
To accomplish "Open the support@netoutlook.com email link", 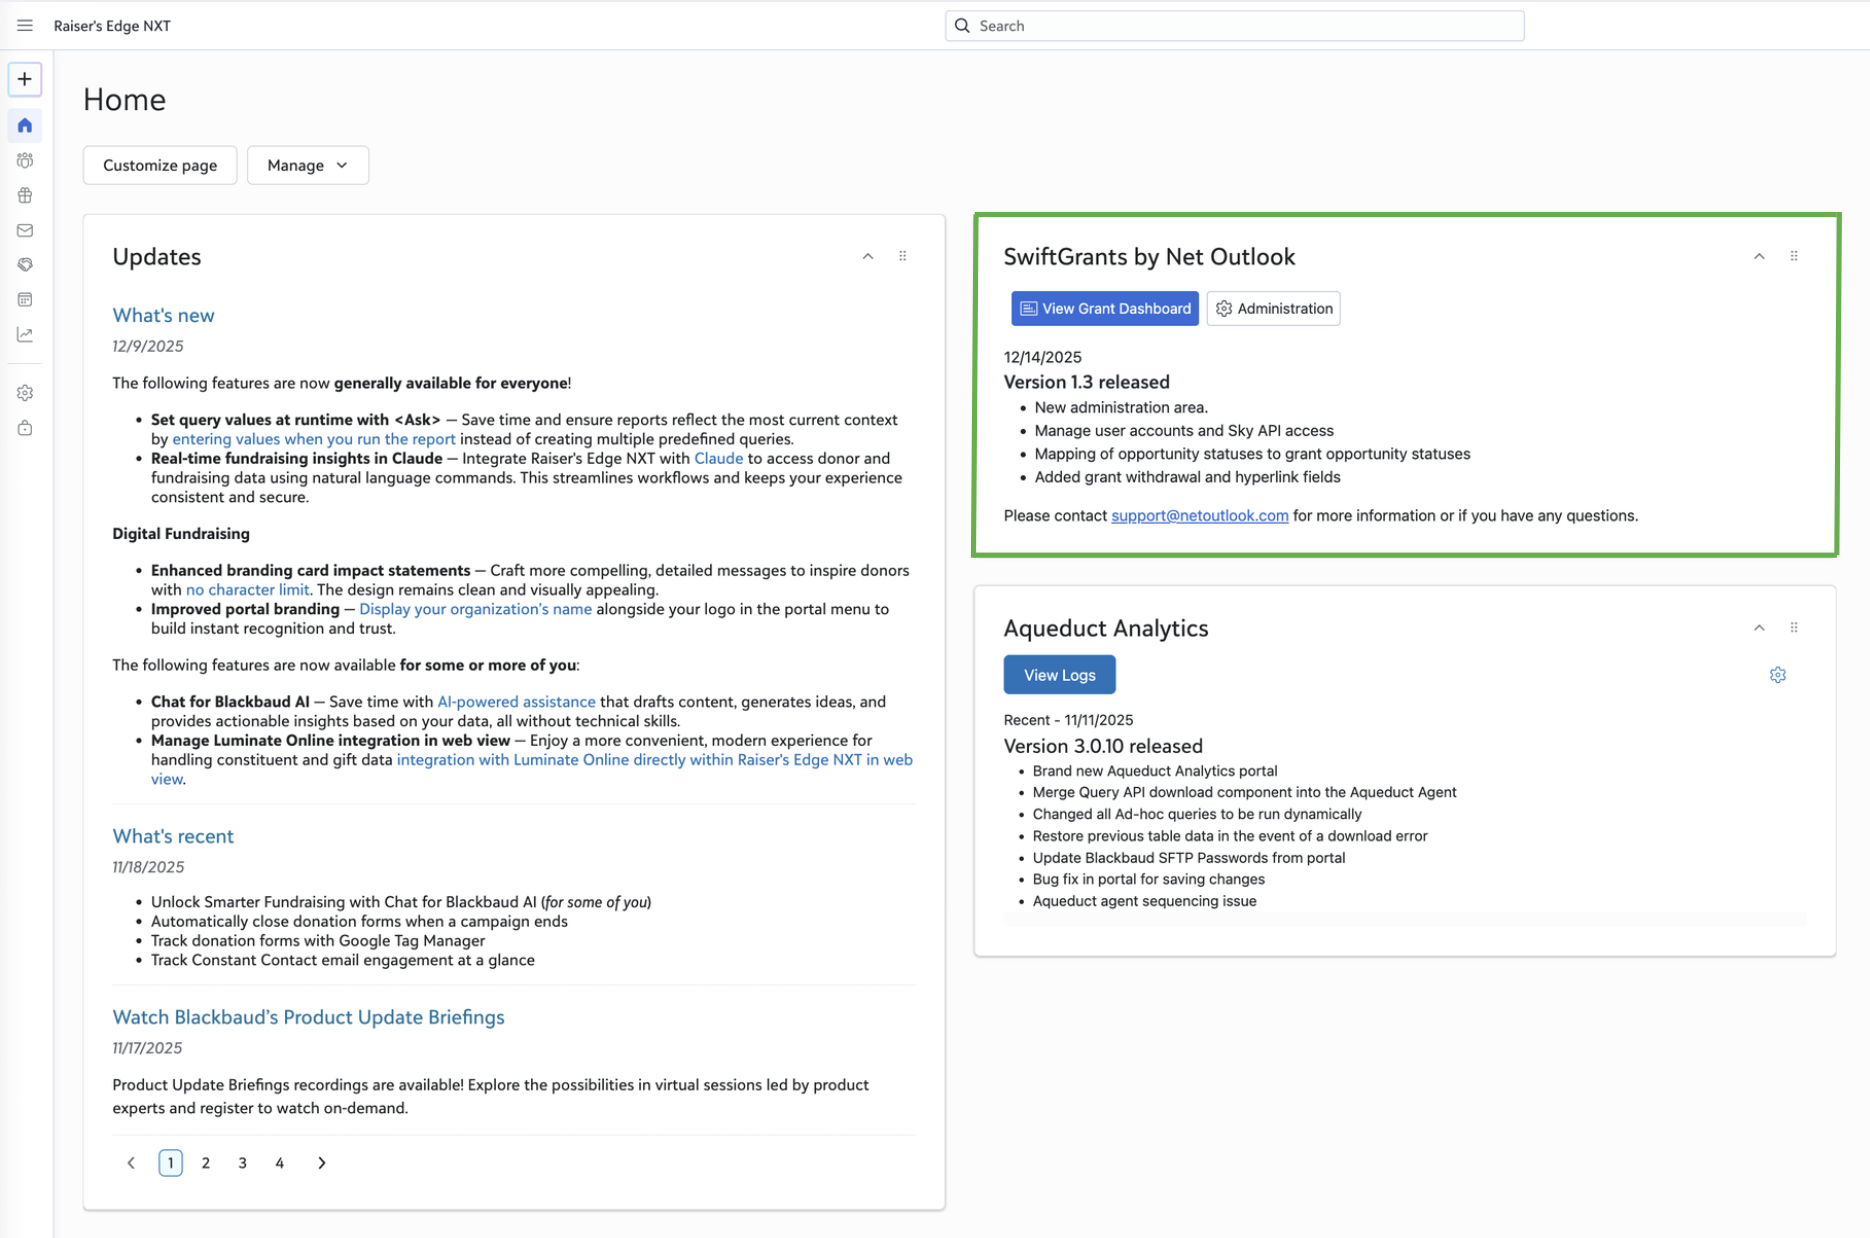I will coord(1199,516).
